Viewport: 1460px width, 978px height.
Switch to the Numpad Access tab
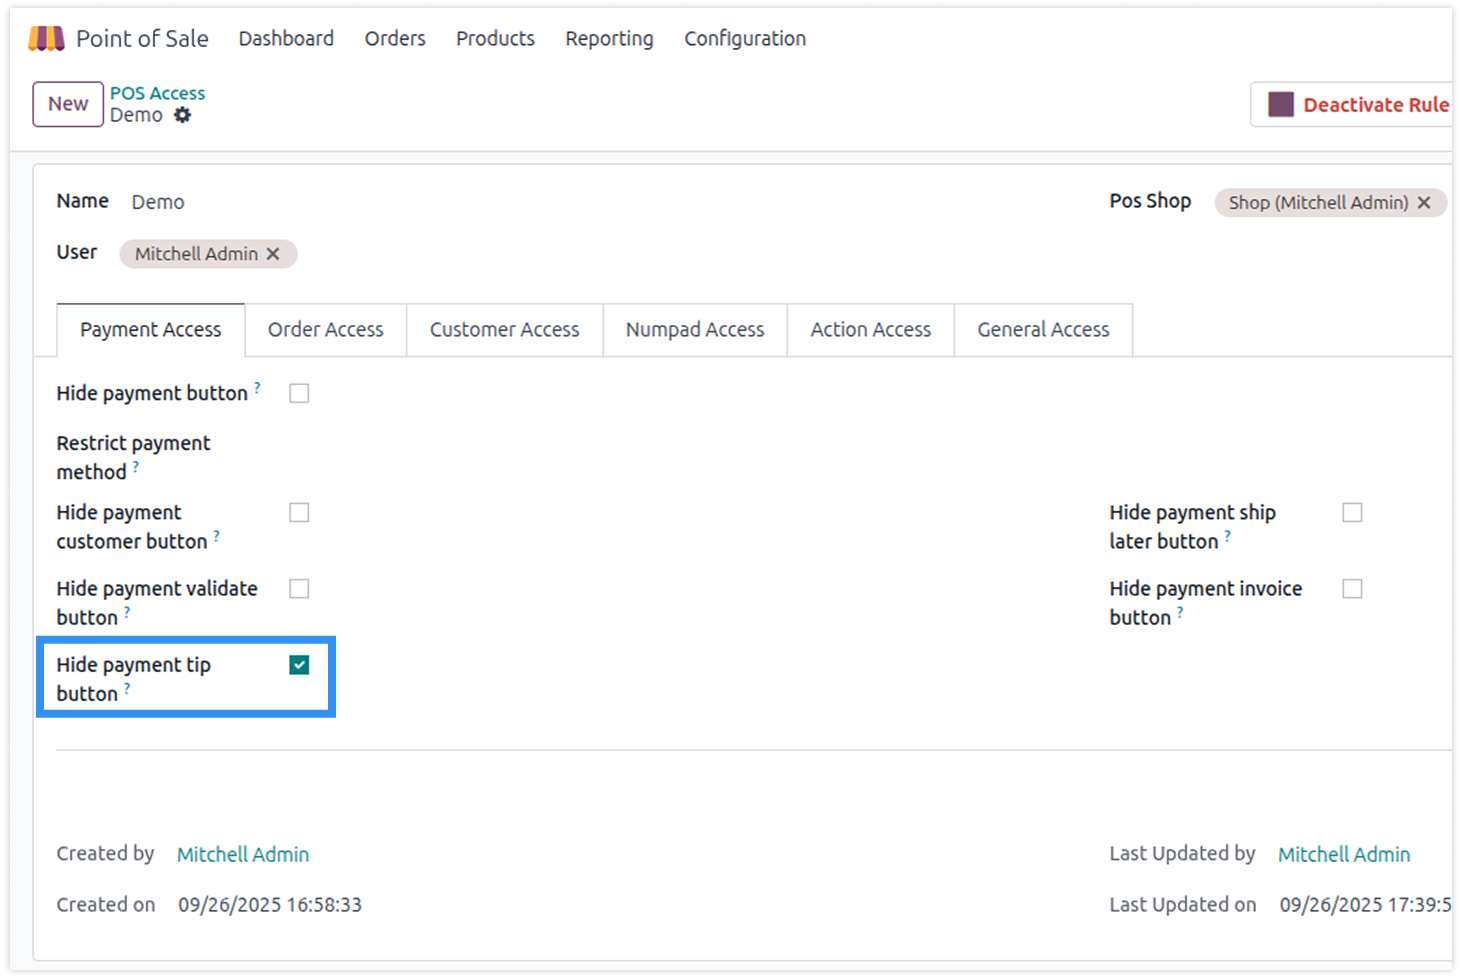(694, 330)
